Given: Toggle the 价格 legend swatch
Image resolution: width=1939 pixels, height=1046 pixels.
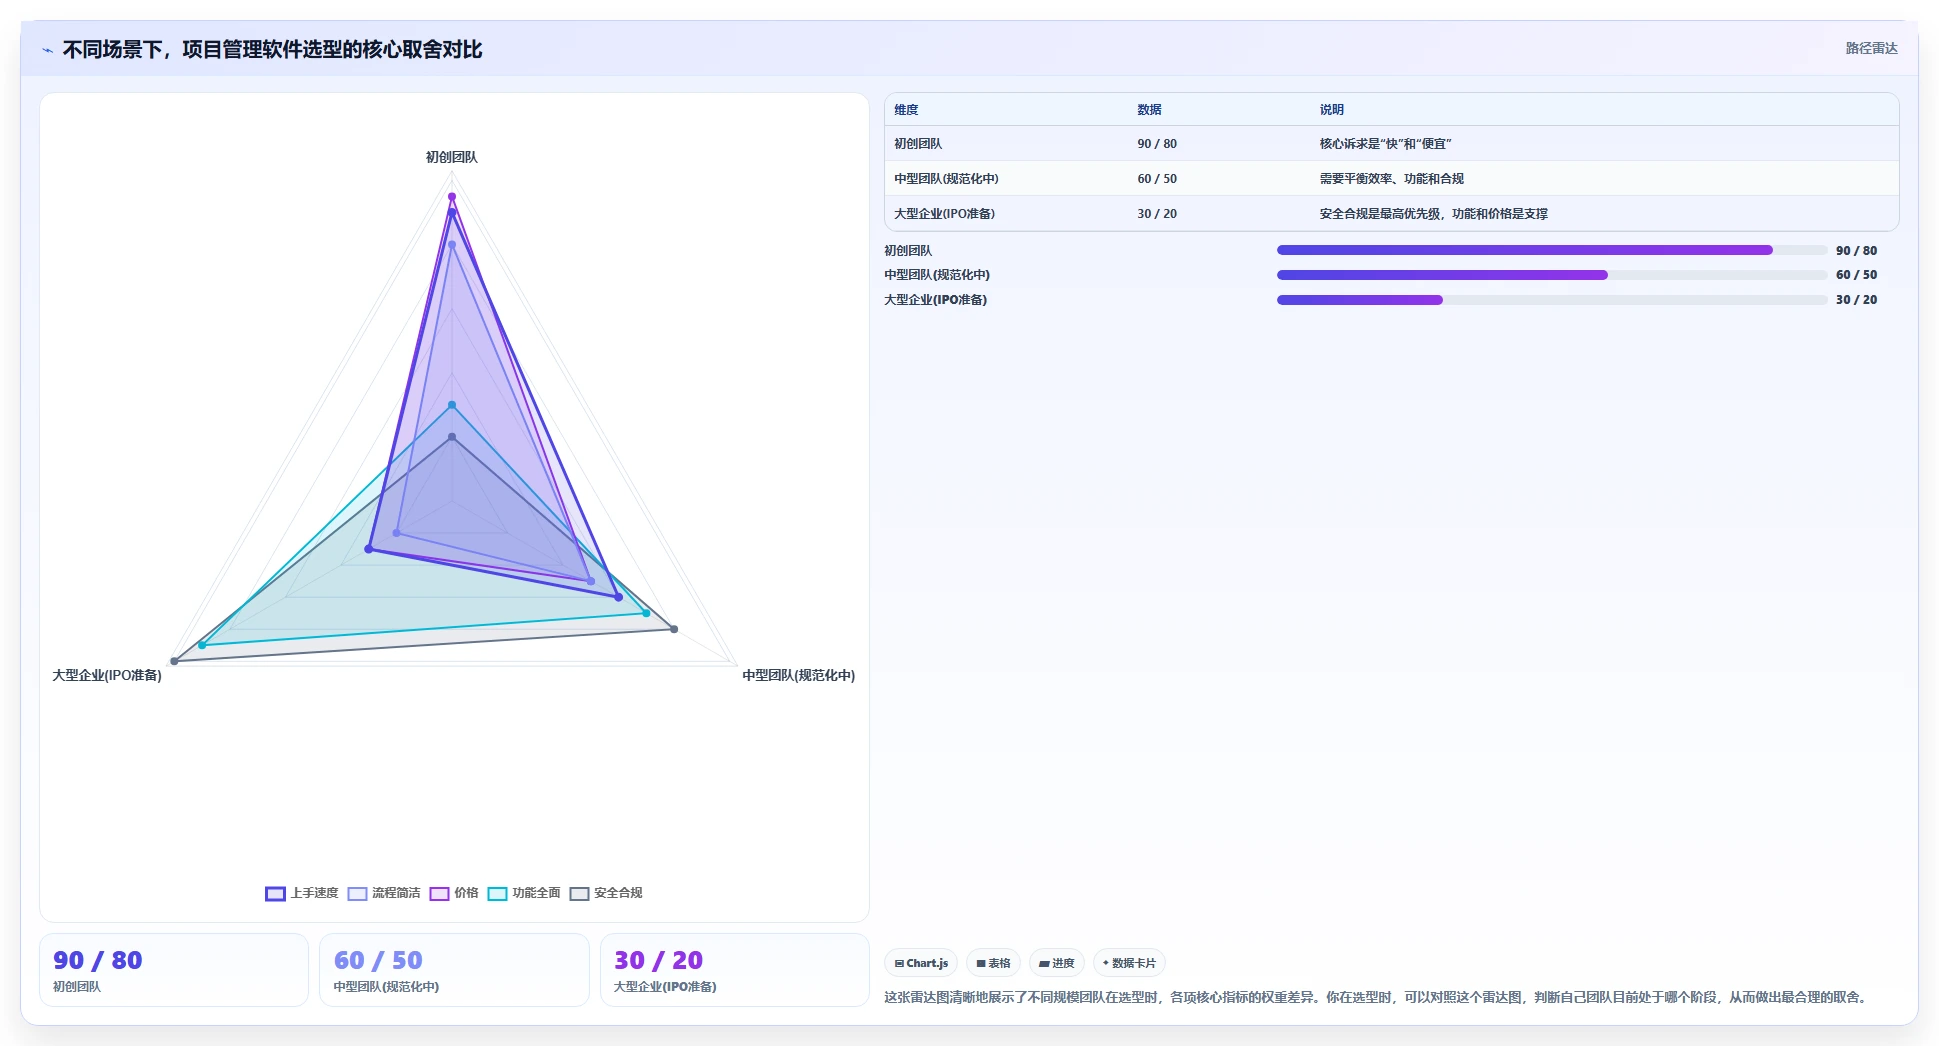Looking at the screenshot, I should point(439,894).
